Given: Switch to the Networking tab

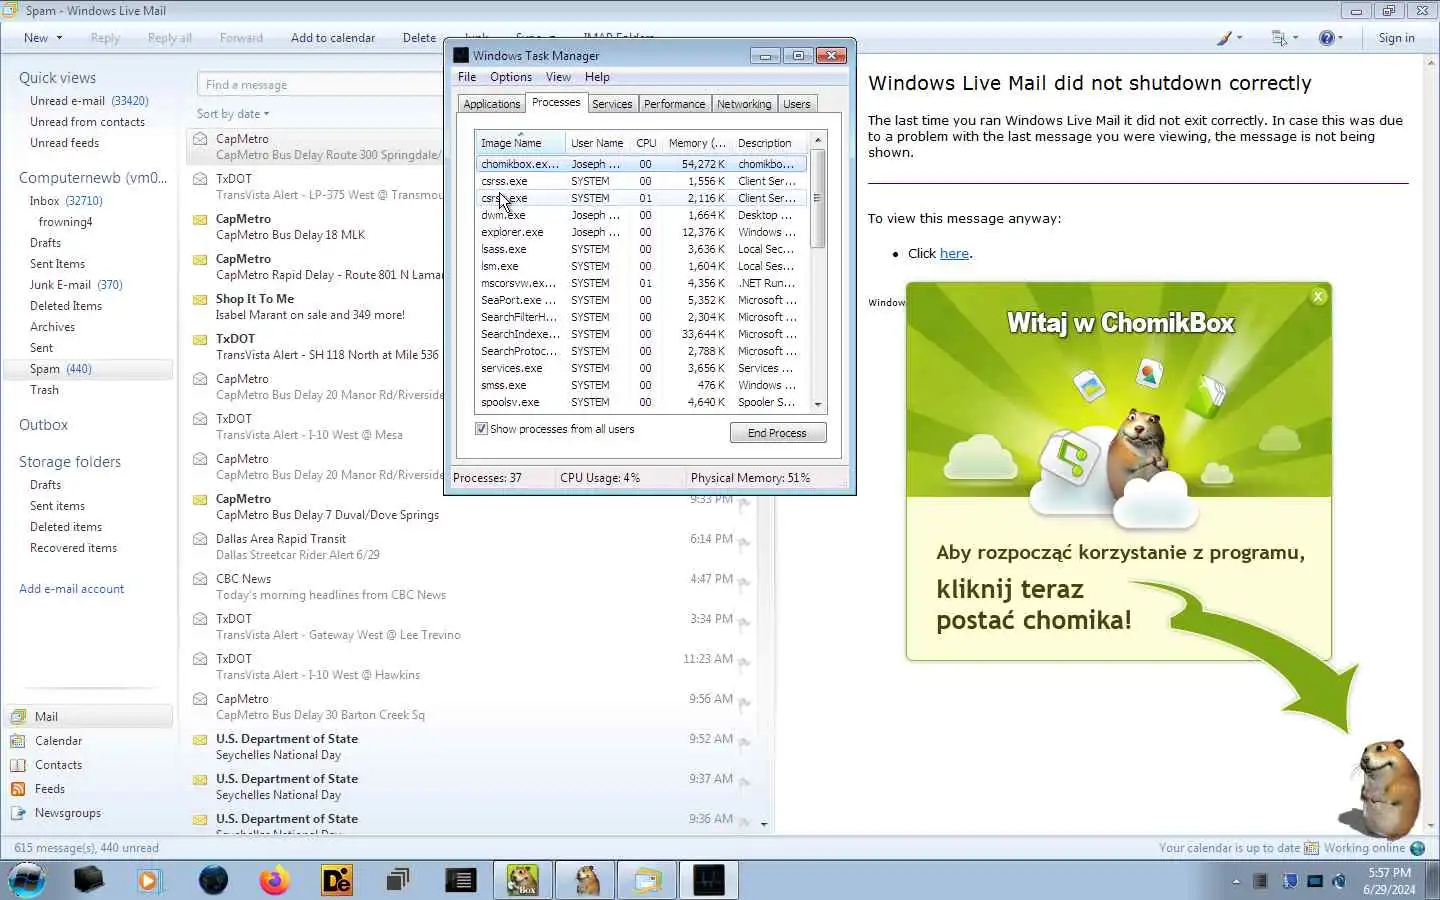Looking at the screenshot, I should [744, 104].
